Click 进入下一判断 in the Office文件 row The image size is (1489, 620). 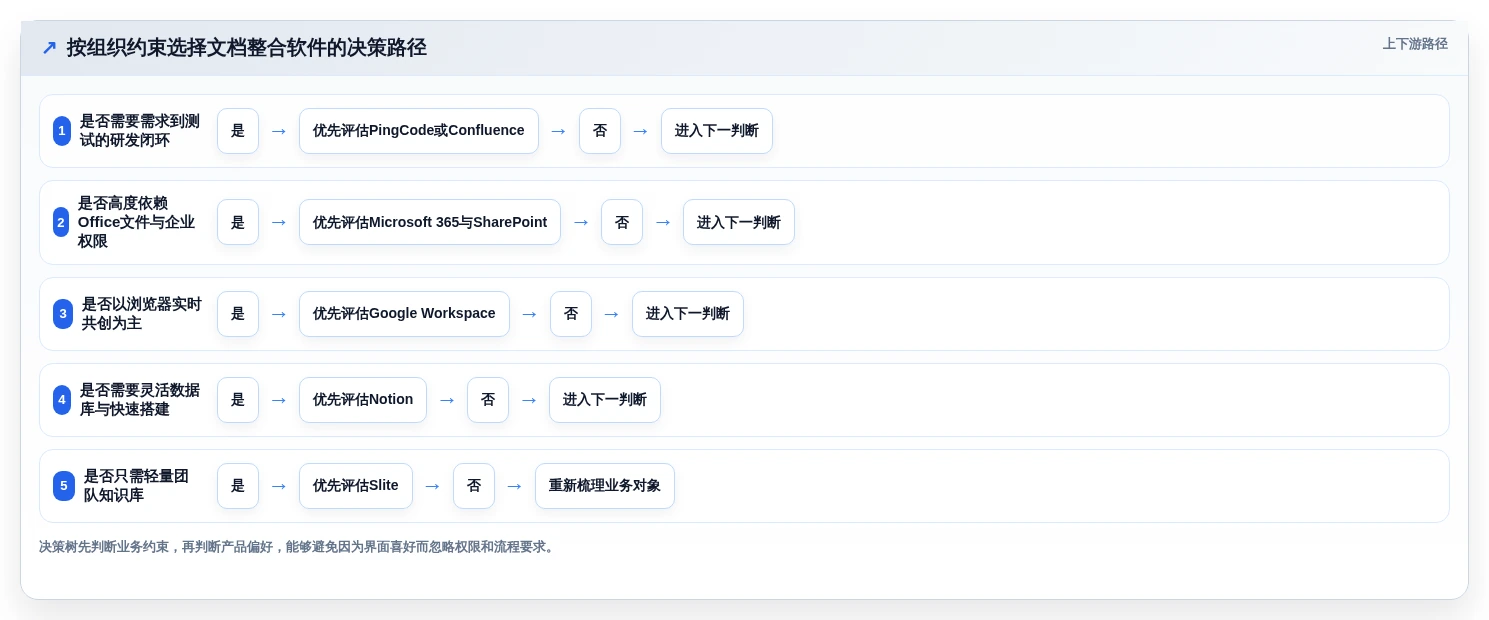(739, 222)
